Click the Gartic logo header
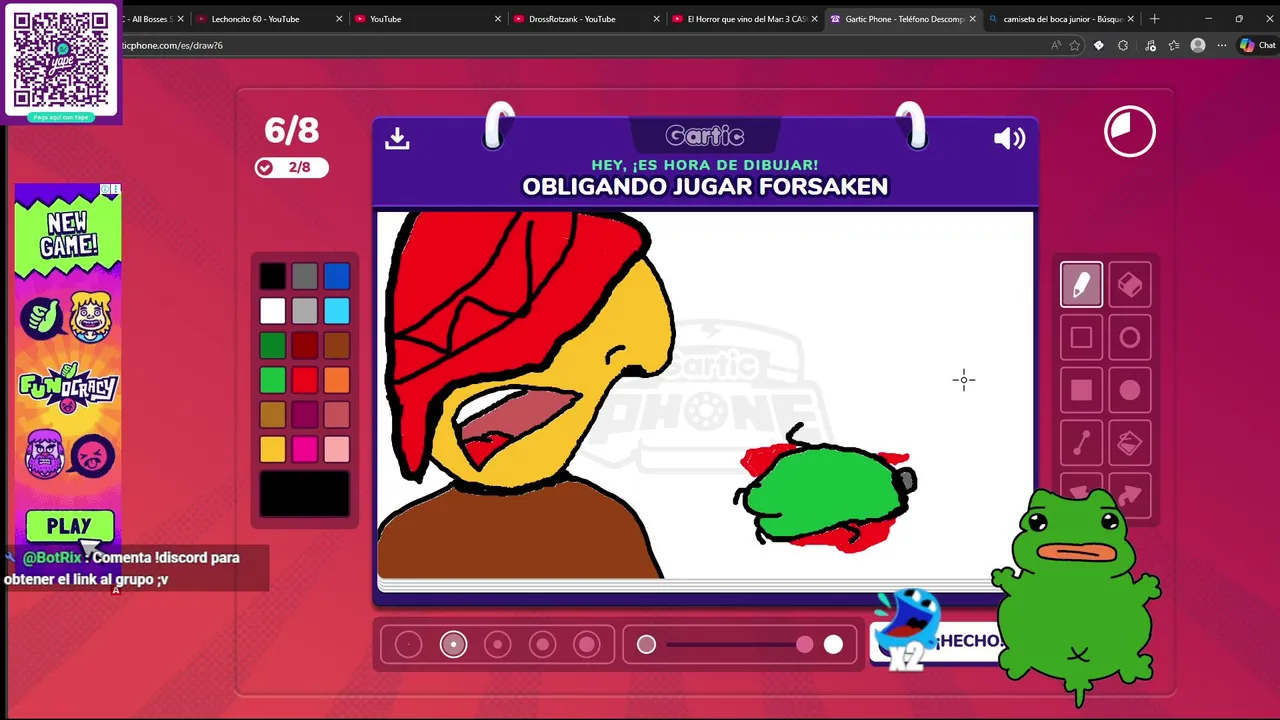The height and width of the screenshot is (720, 1280). (705, 136)
